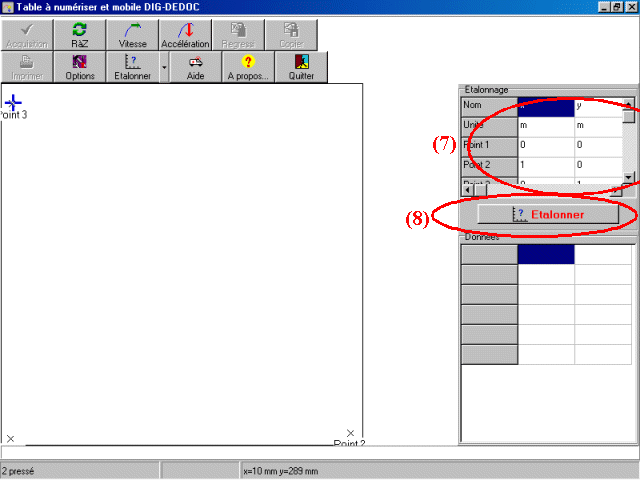This screenshot has width=640, height=480.
Task: Select the Vitesse velocity tool
Action: (132, 36)
